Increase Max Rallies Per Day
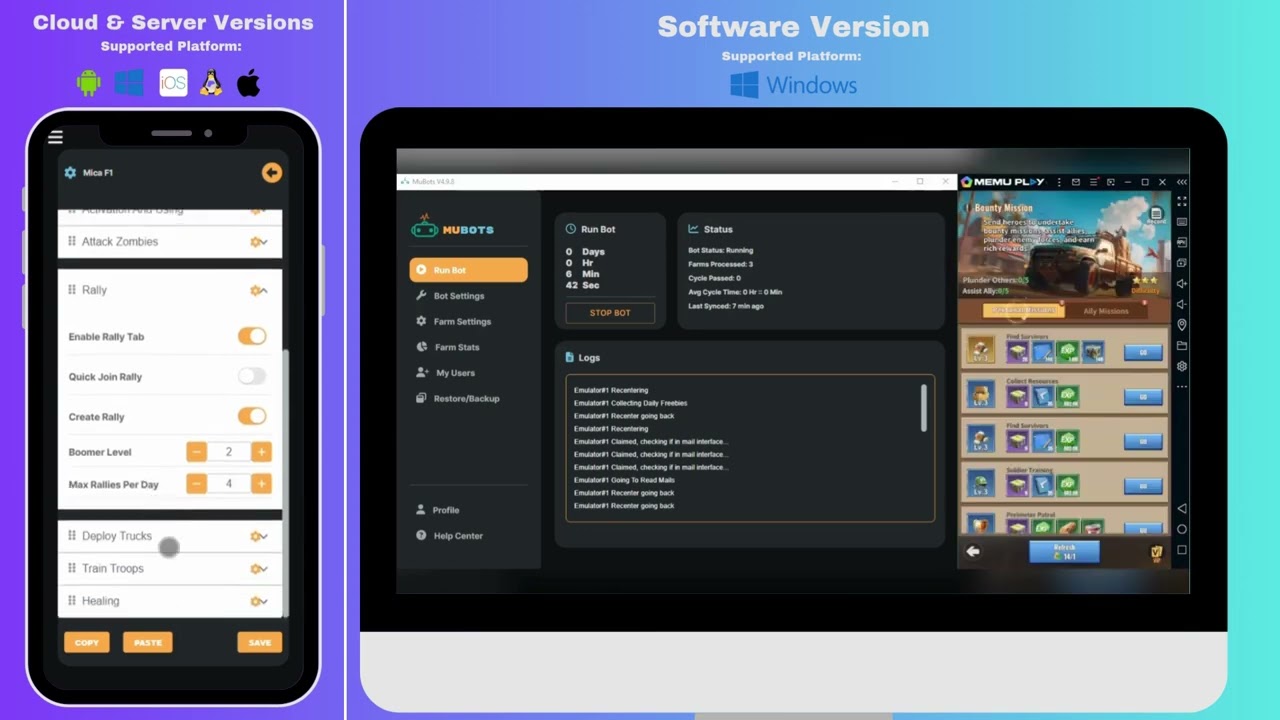Image resolution: width=1280 pixels, height=720 pixels. coord(261,484)
